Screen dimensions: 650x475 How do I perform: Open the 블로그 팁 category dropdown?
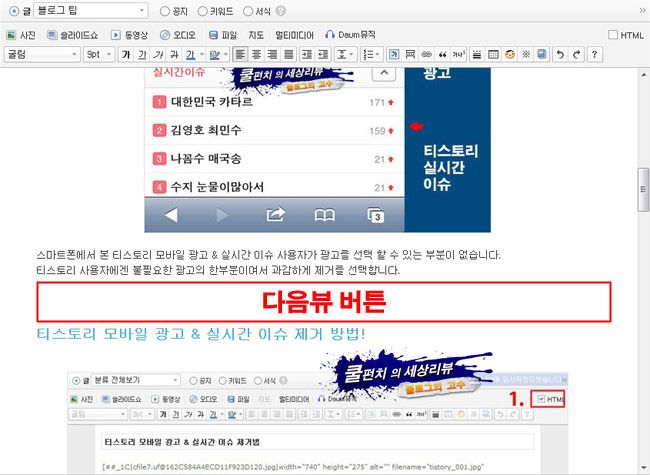pyautogui.click(x=91, y=11)
